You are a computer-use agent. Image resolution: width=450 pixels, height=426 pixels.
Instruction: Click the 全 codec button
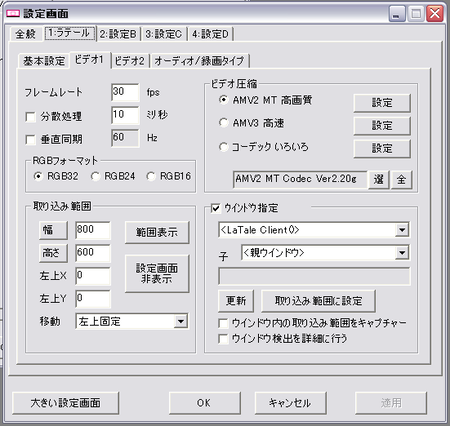pyautogui.click(x=401, y=180)
